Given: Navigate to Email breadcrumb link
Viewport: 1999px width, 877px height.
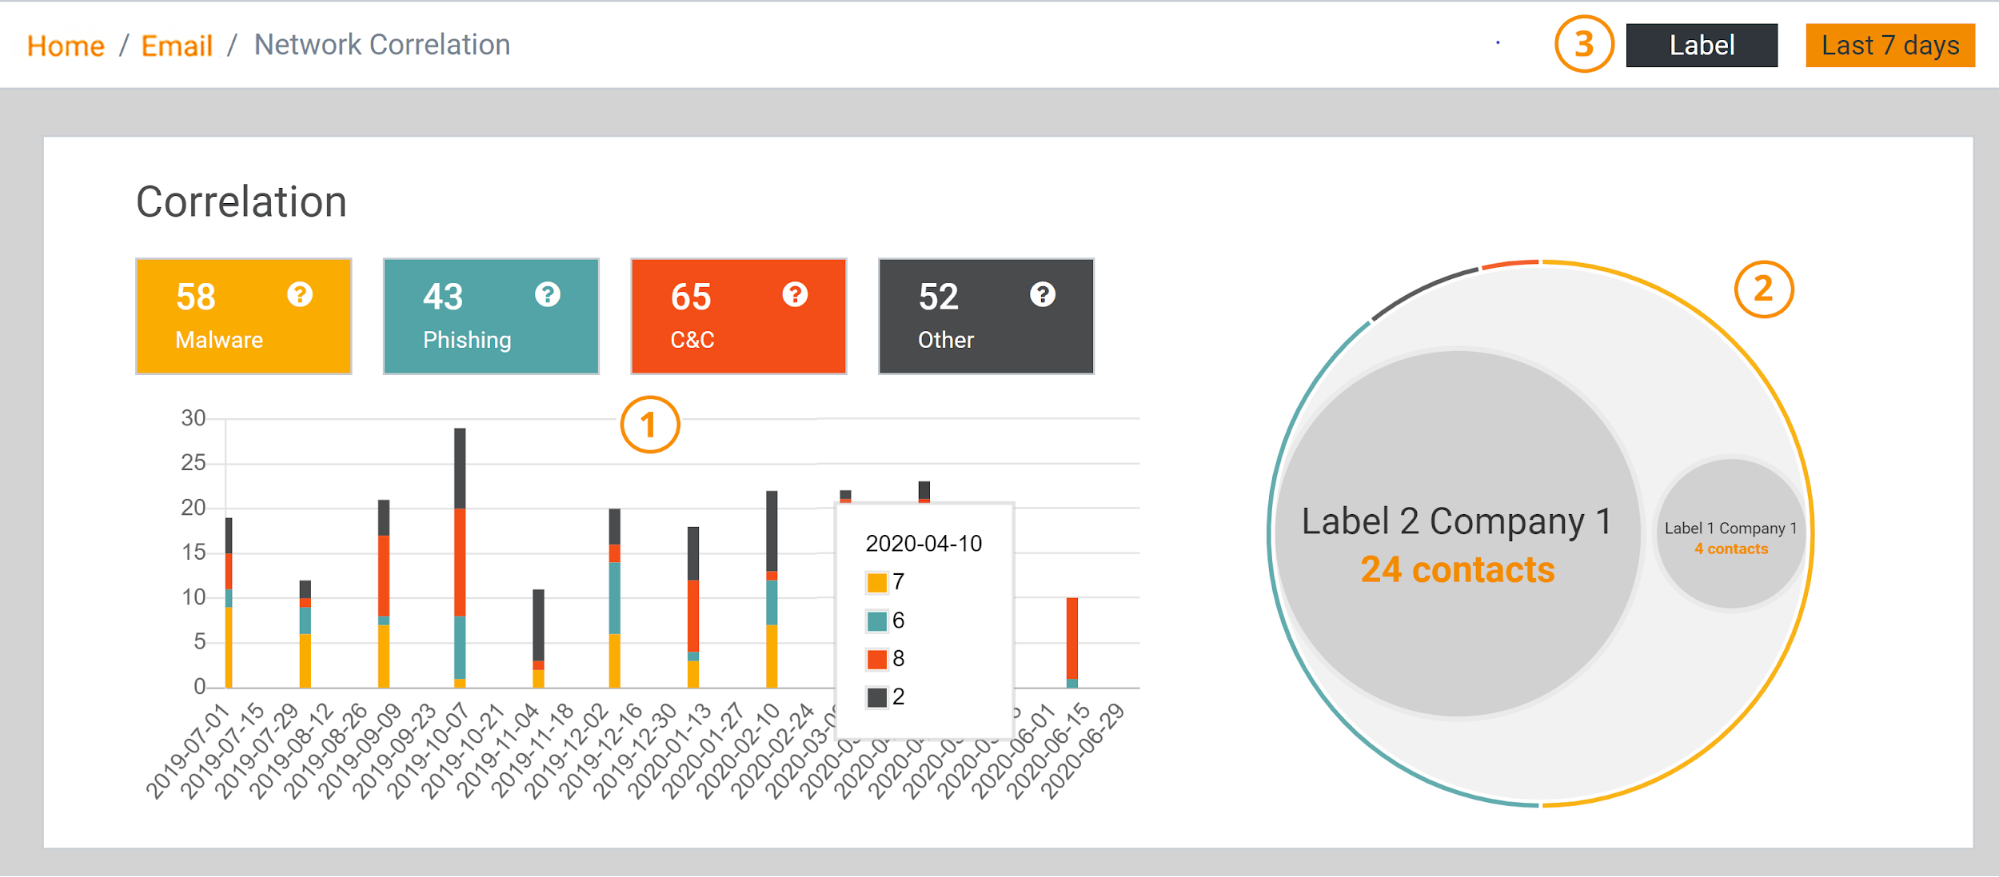Looking at the screenshot, I should click(177, 45).
